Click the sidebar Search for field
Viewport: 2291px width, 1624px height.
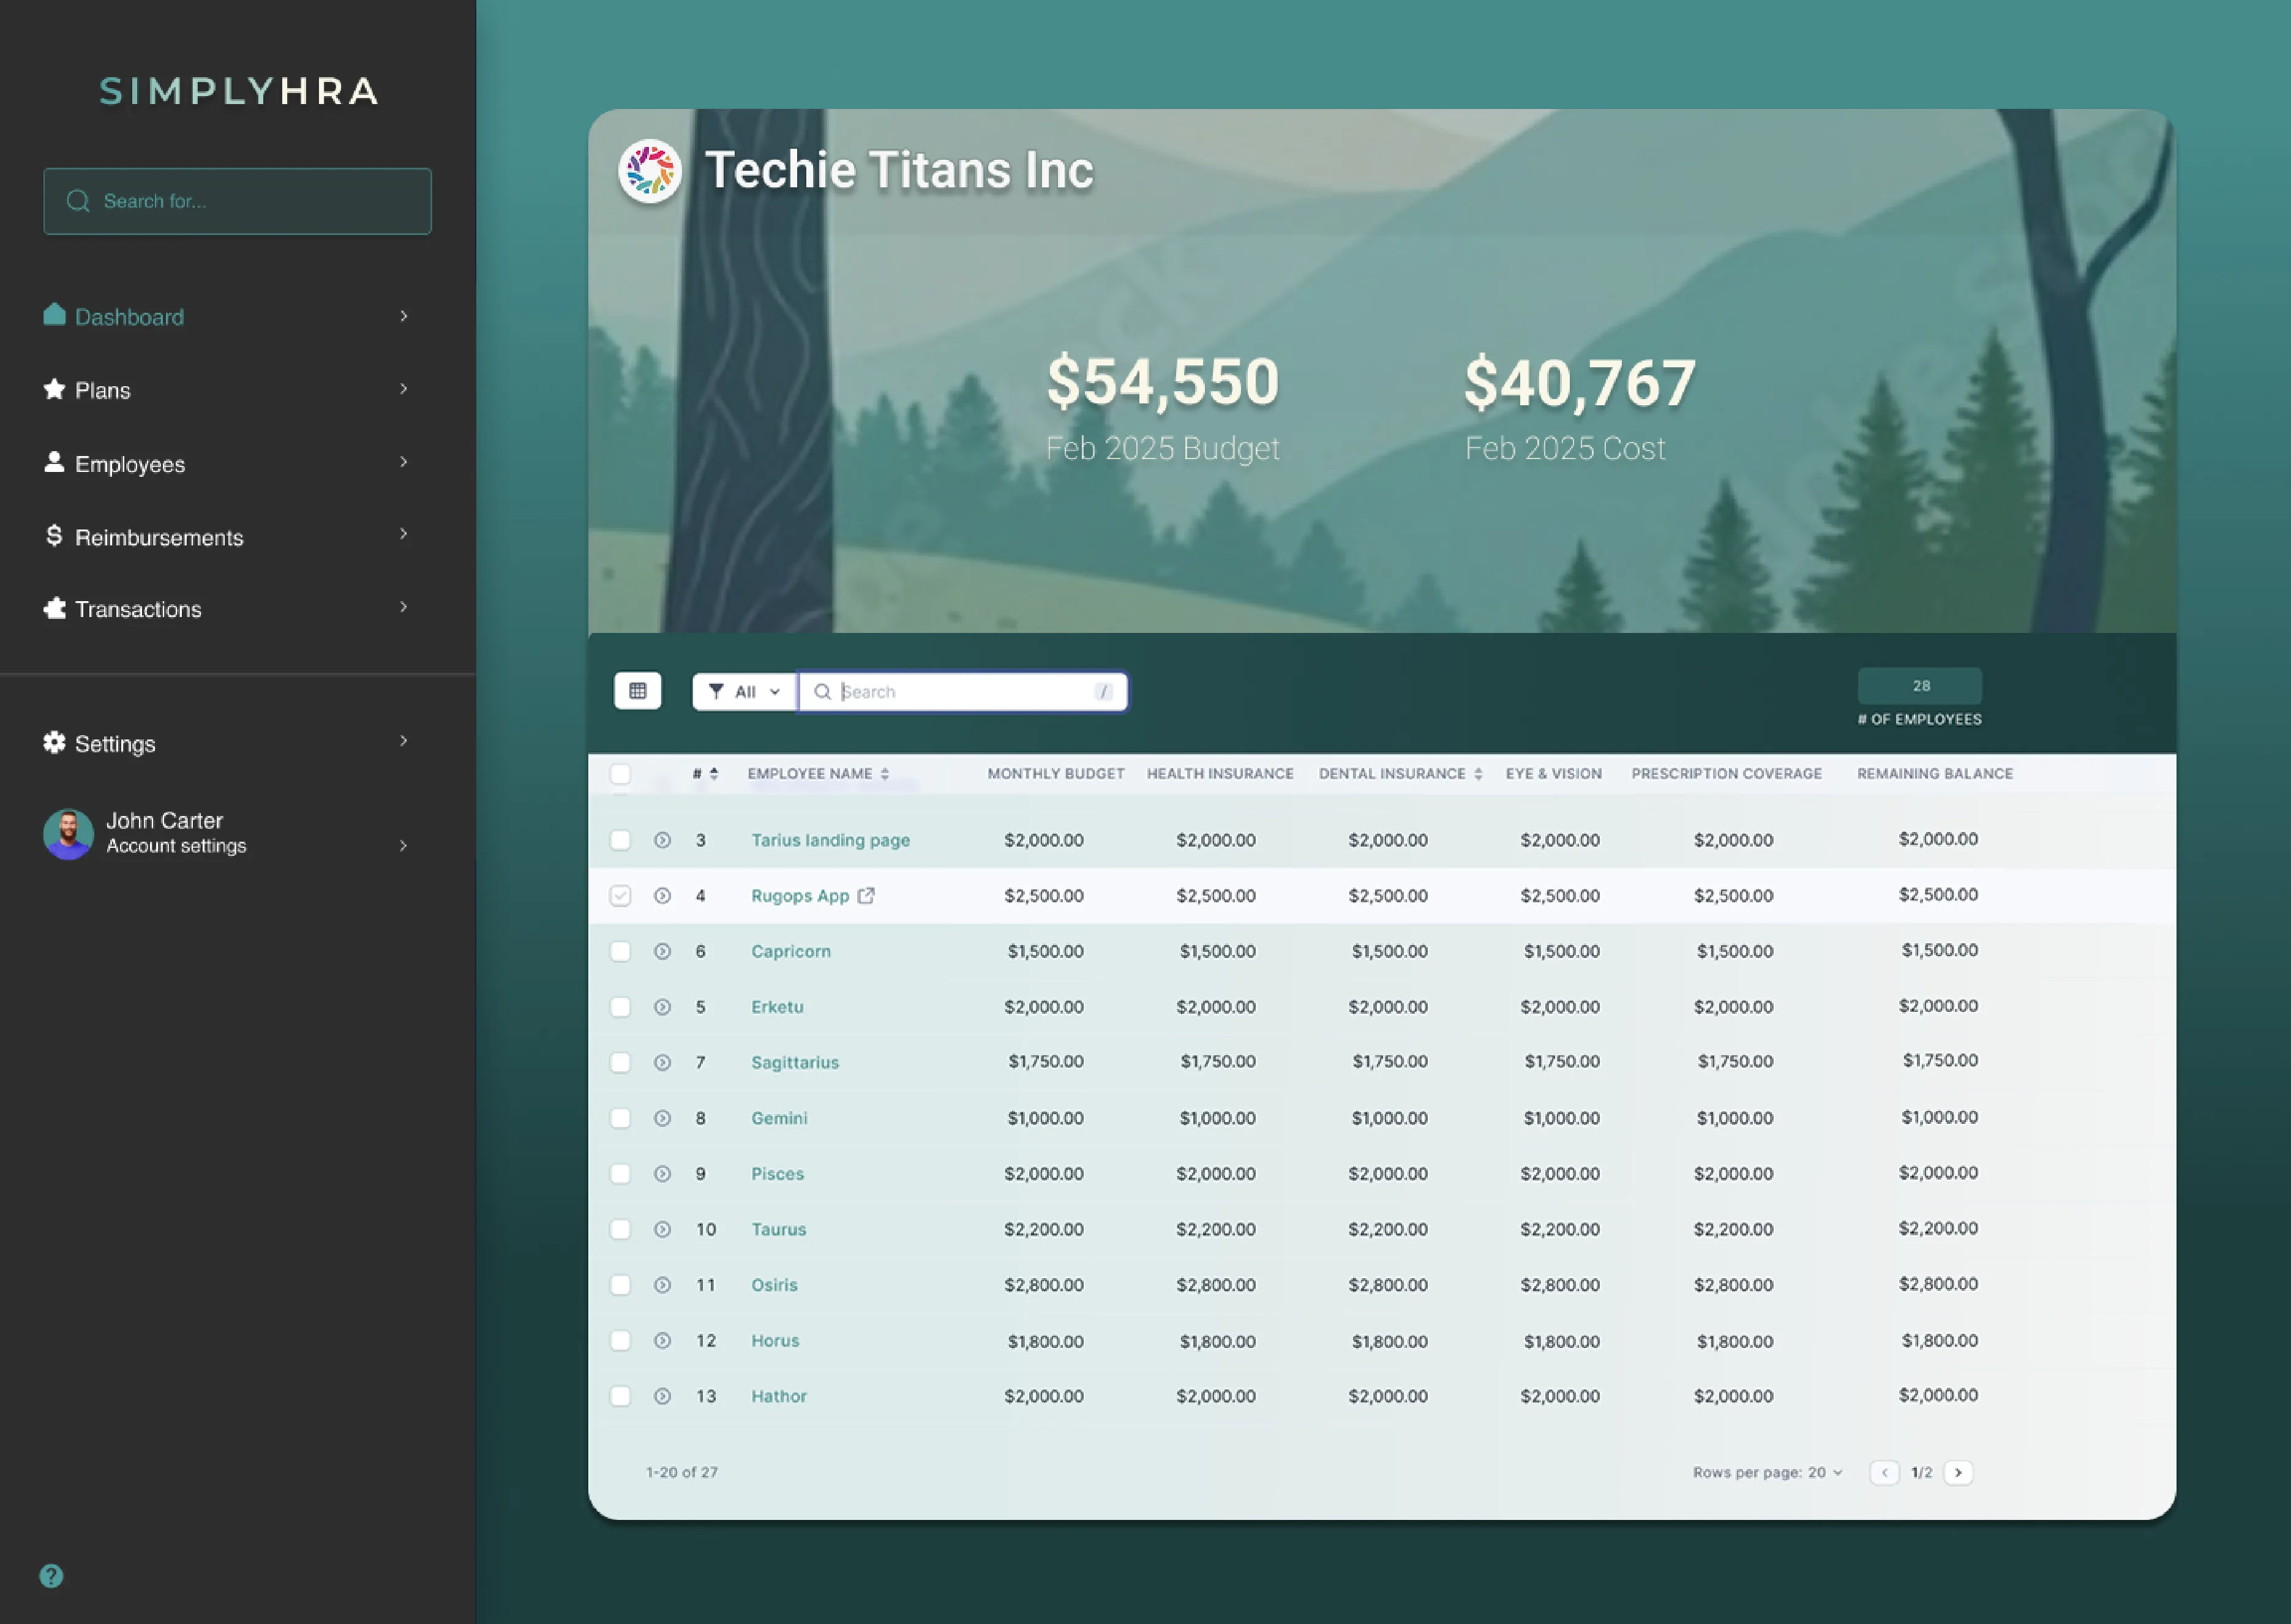[x=238, y=201]
